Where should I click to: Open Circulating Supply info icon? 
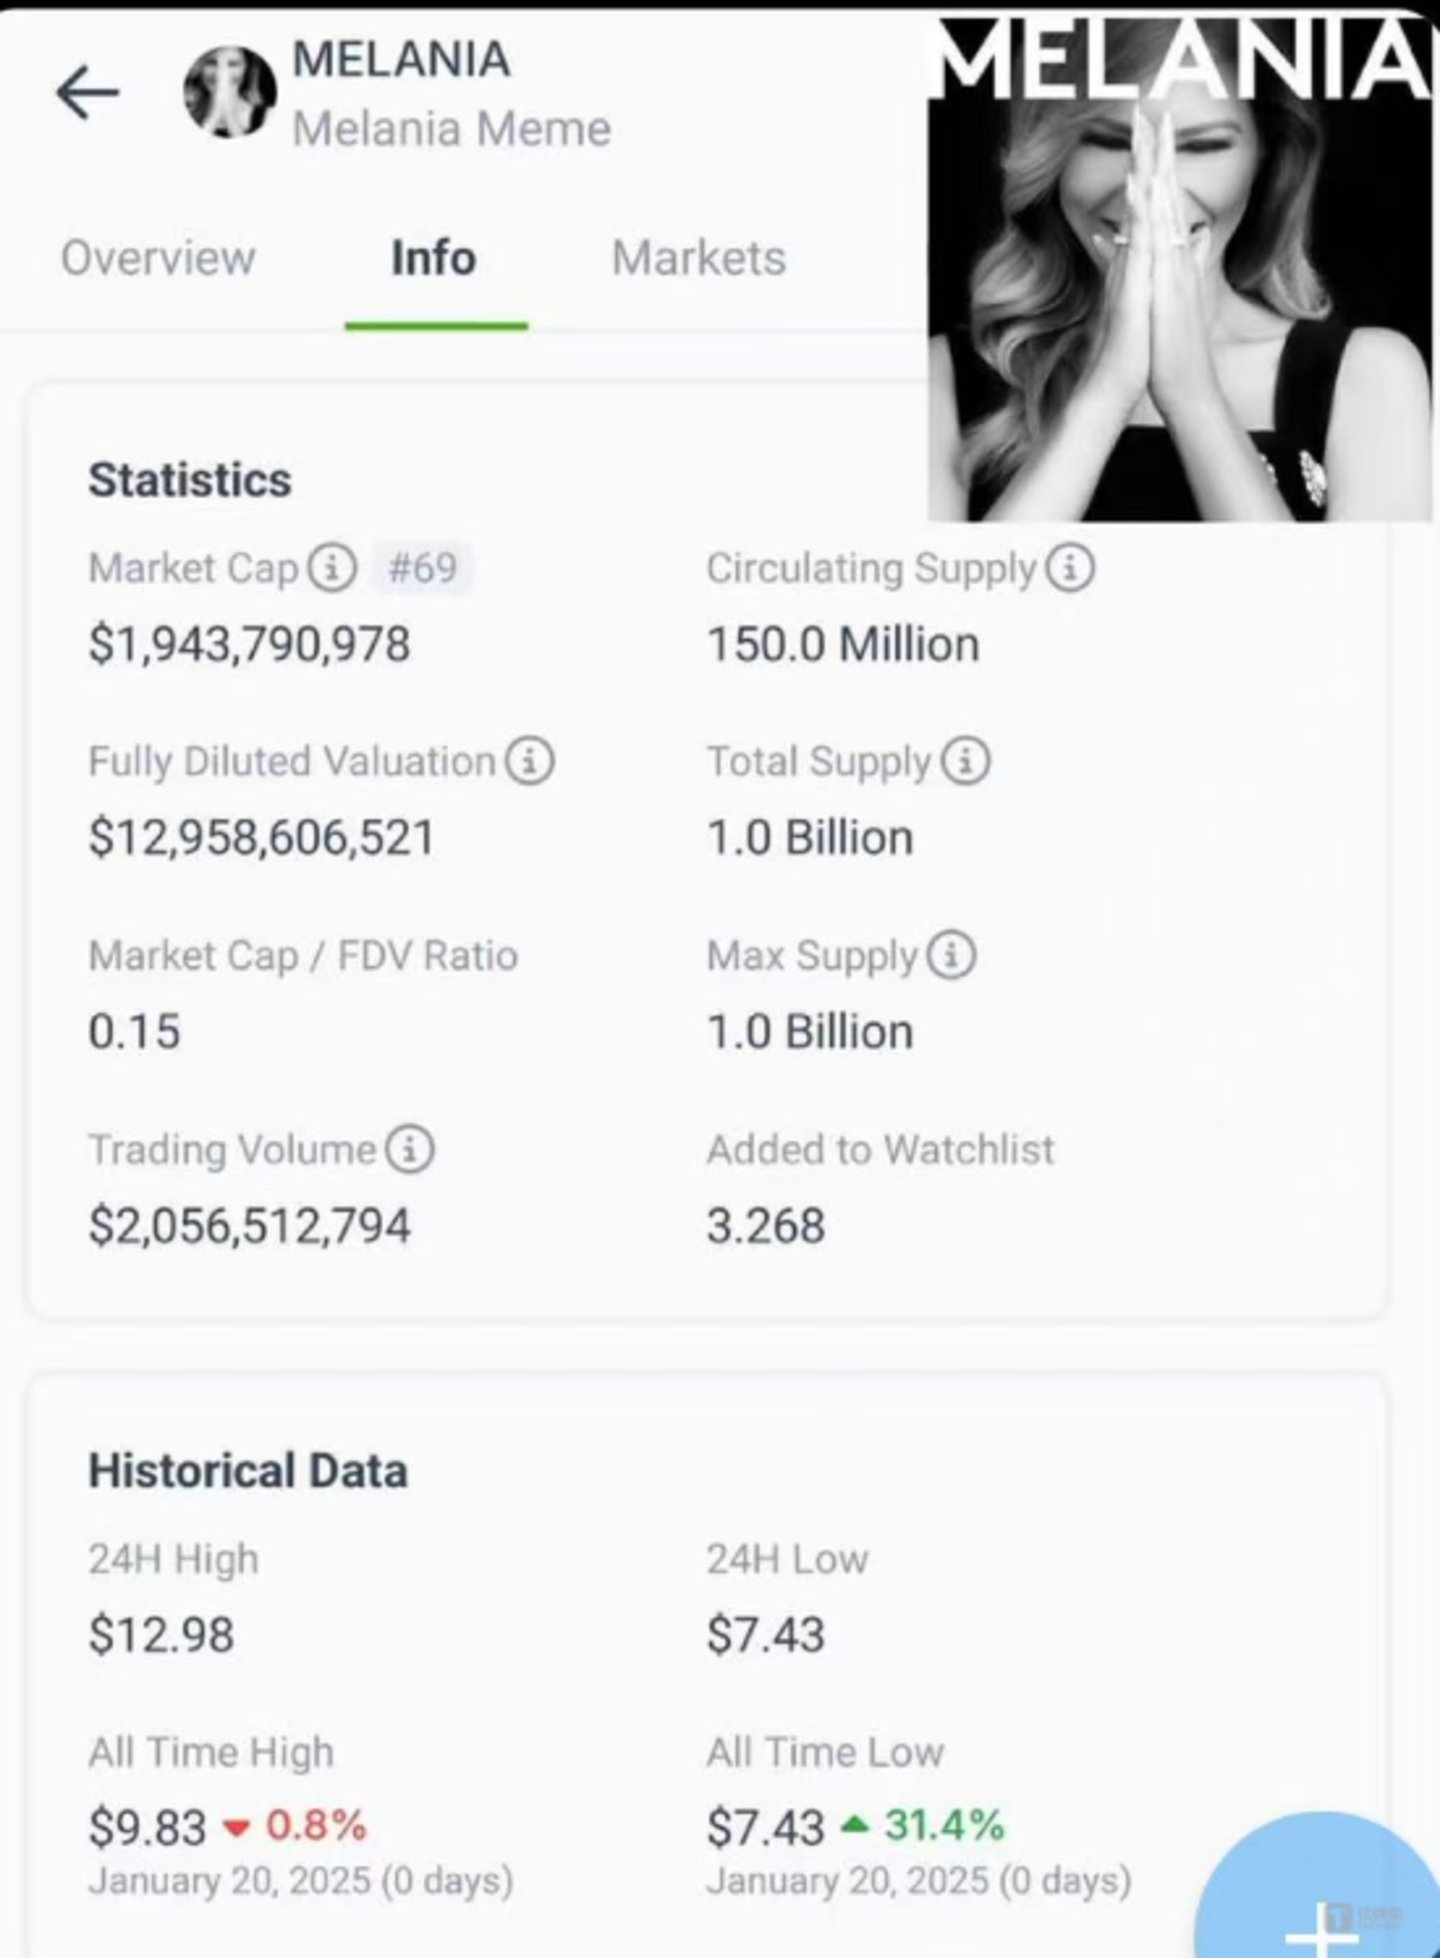point(1070,568)
